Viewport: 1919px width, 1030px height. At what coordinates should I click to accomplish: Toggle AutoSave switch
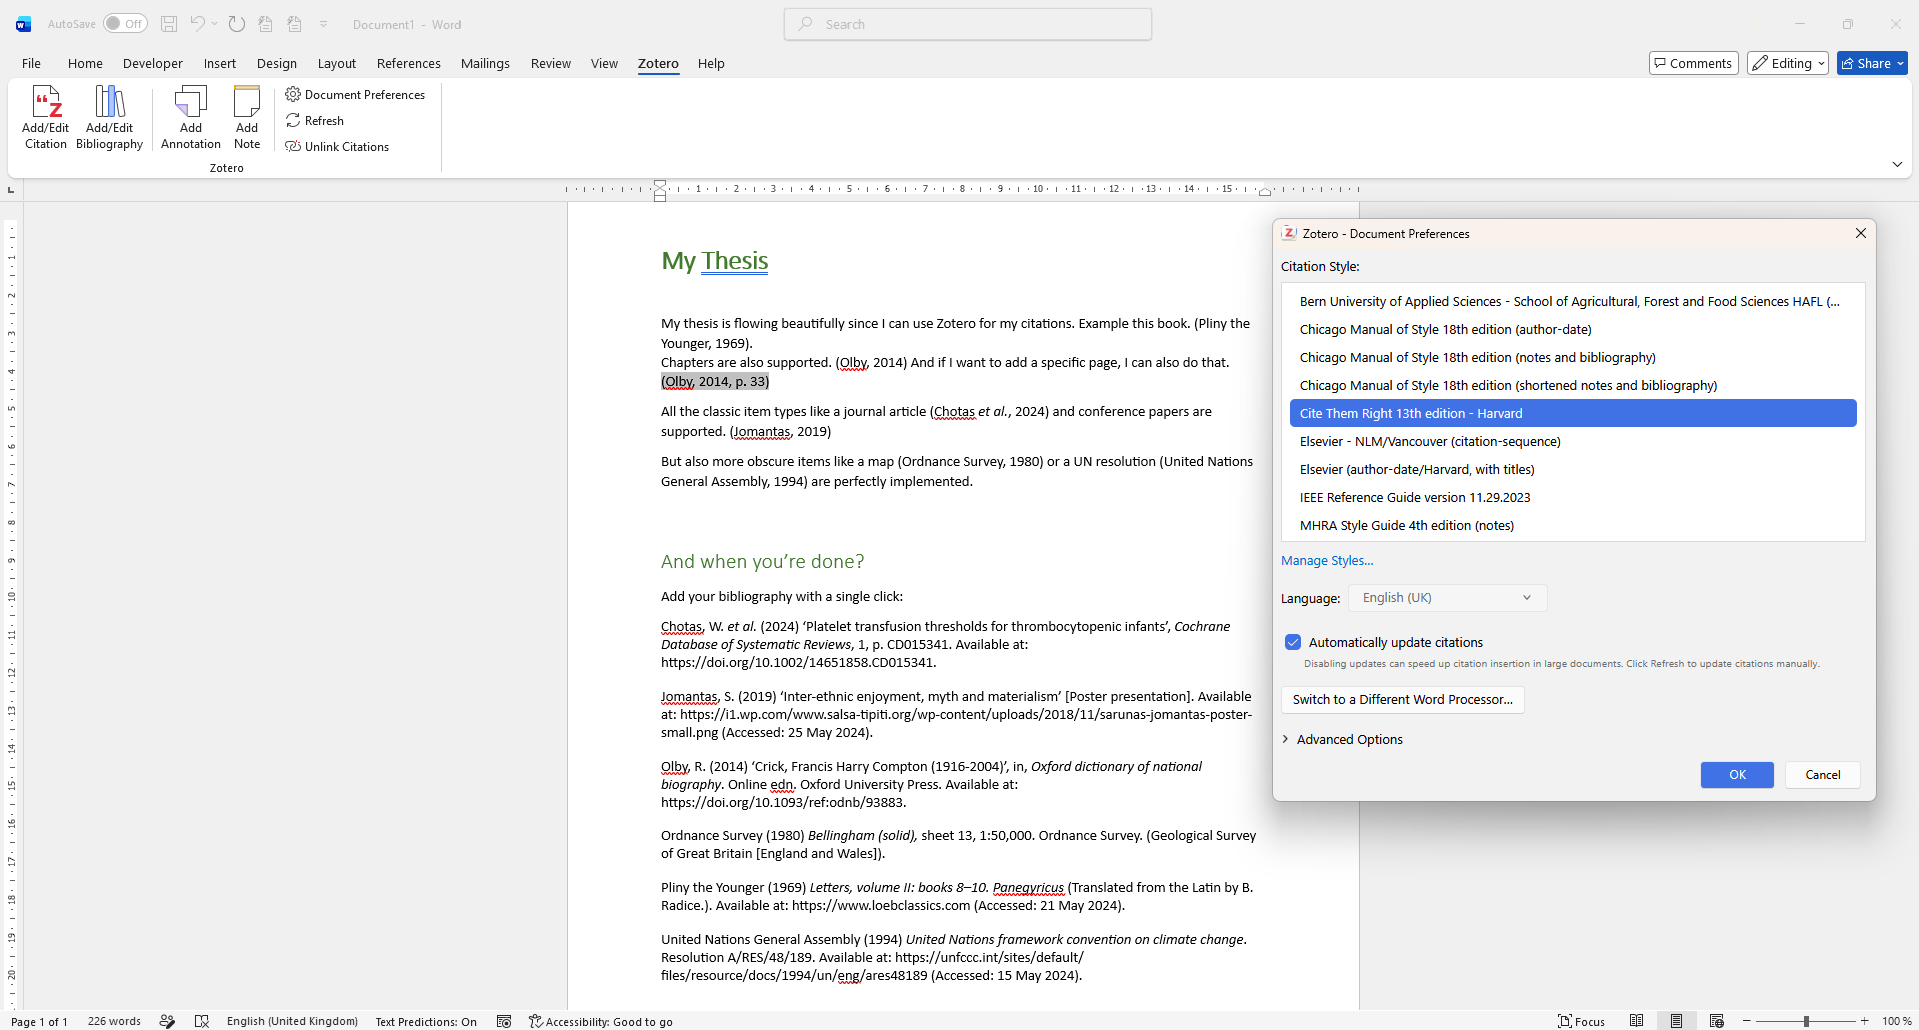[x=126, y=24]
